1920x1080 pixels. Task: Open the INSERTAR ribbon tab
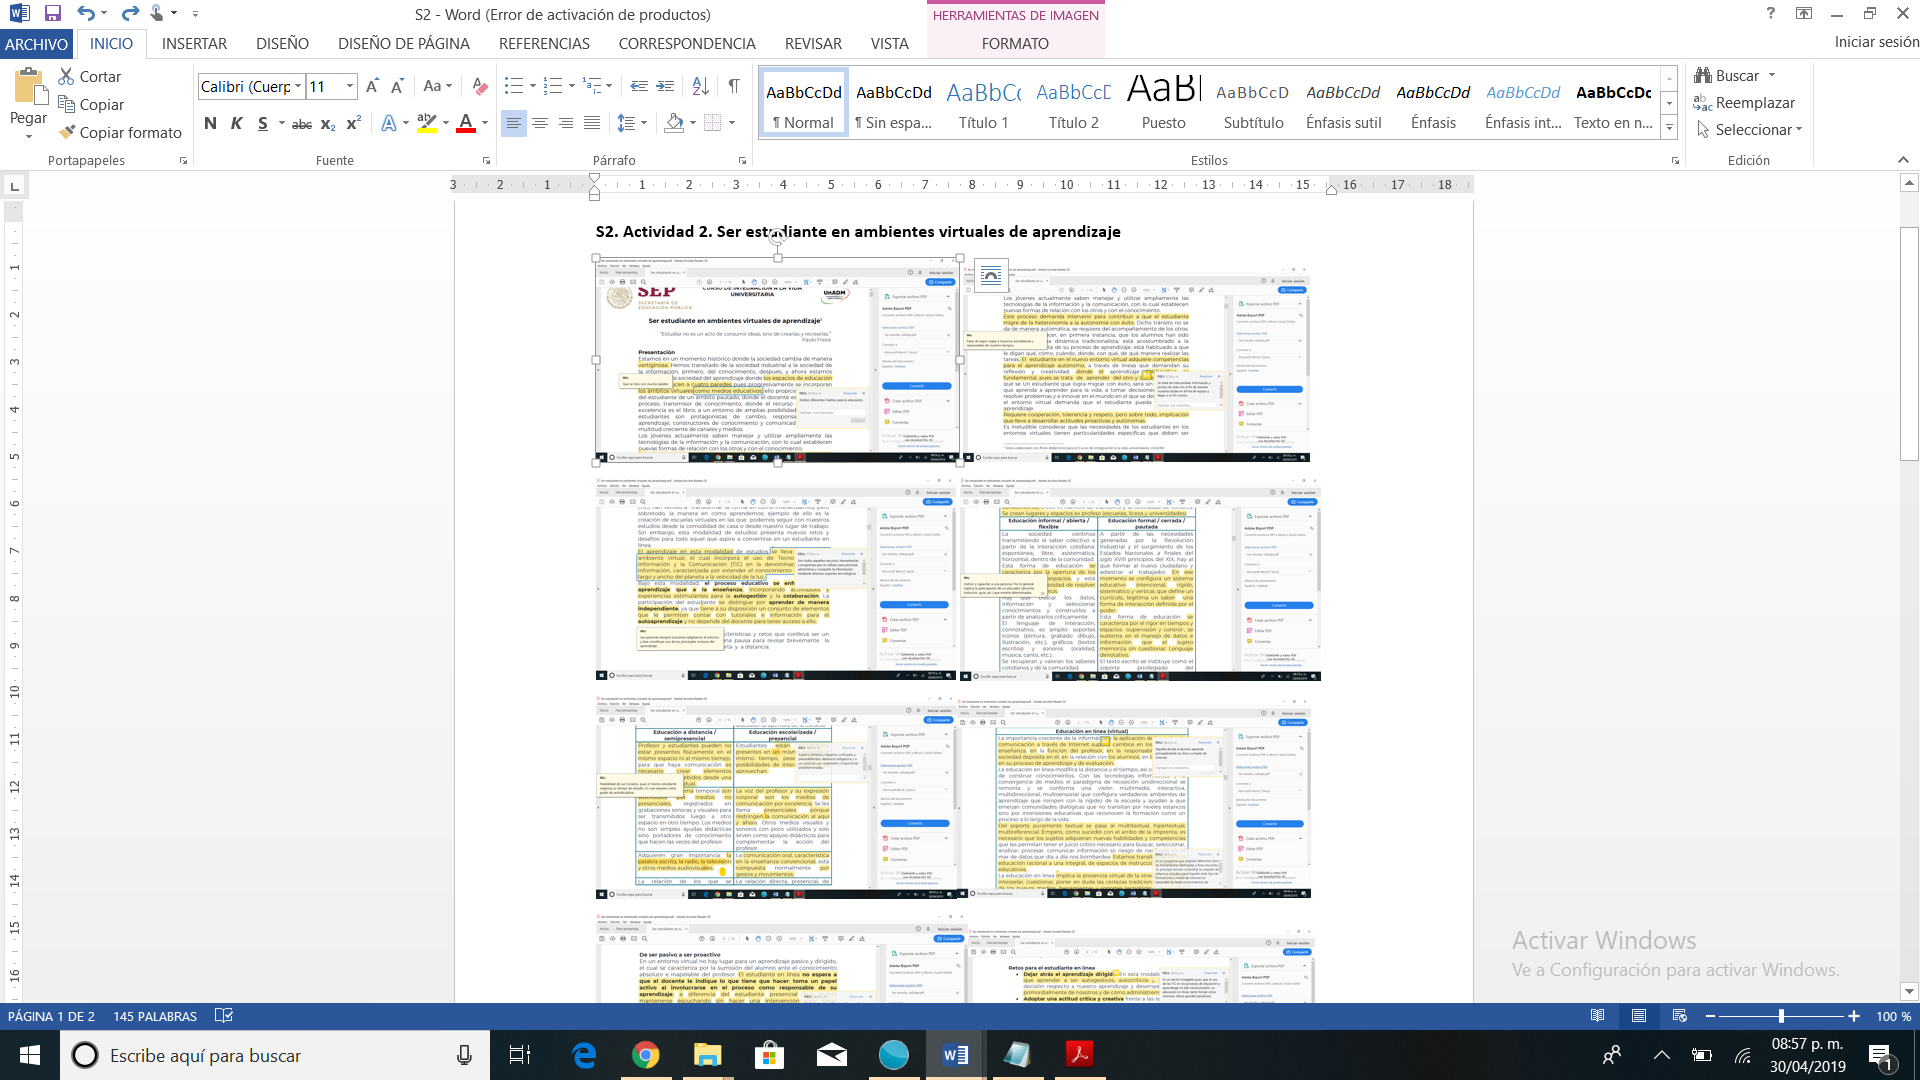pyautogui.click(x=194, y=43)
